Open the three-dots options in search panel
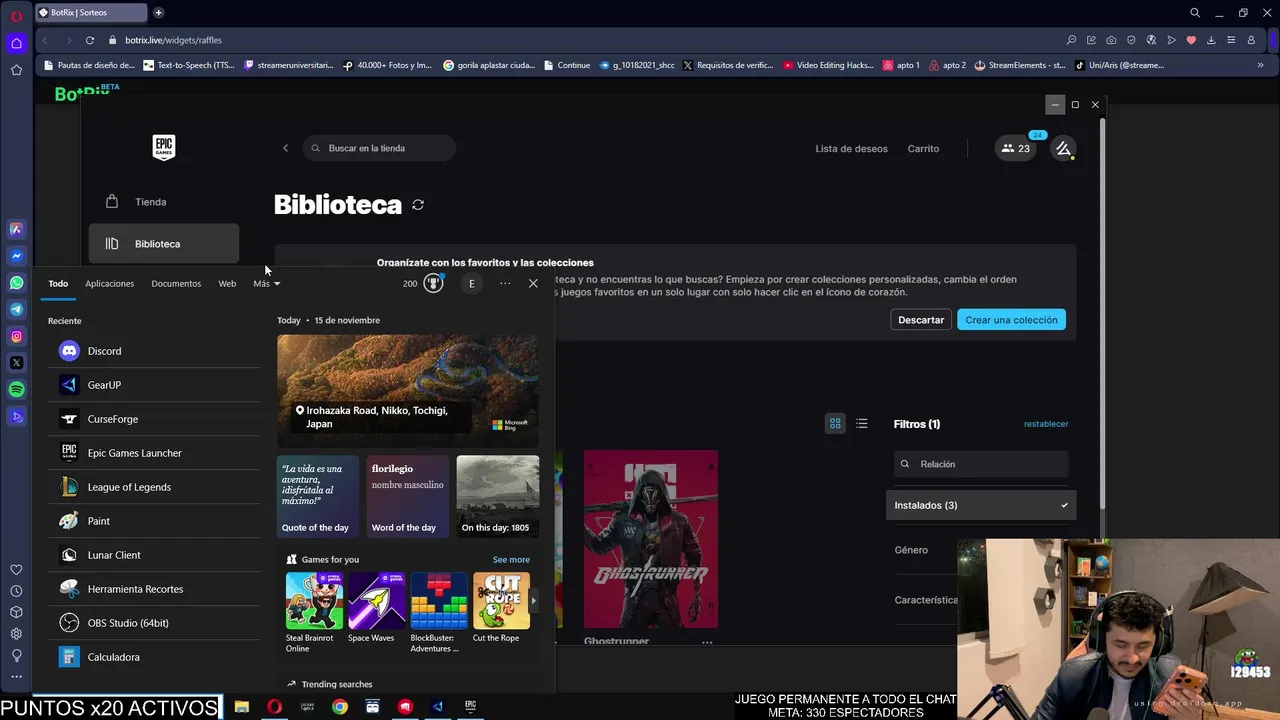The width and height of the screenshot is (1280, 720). click(505, 283)
